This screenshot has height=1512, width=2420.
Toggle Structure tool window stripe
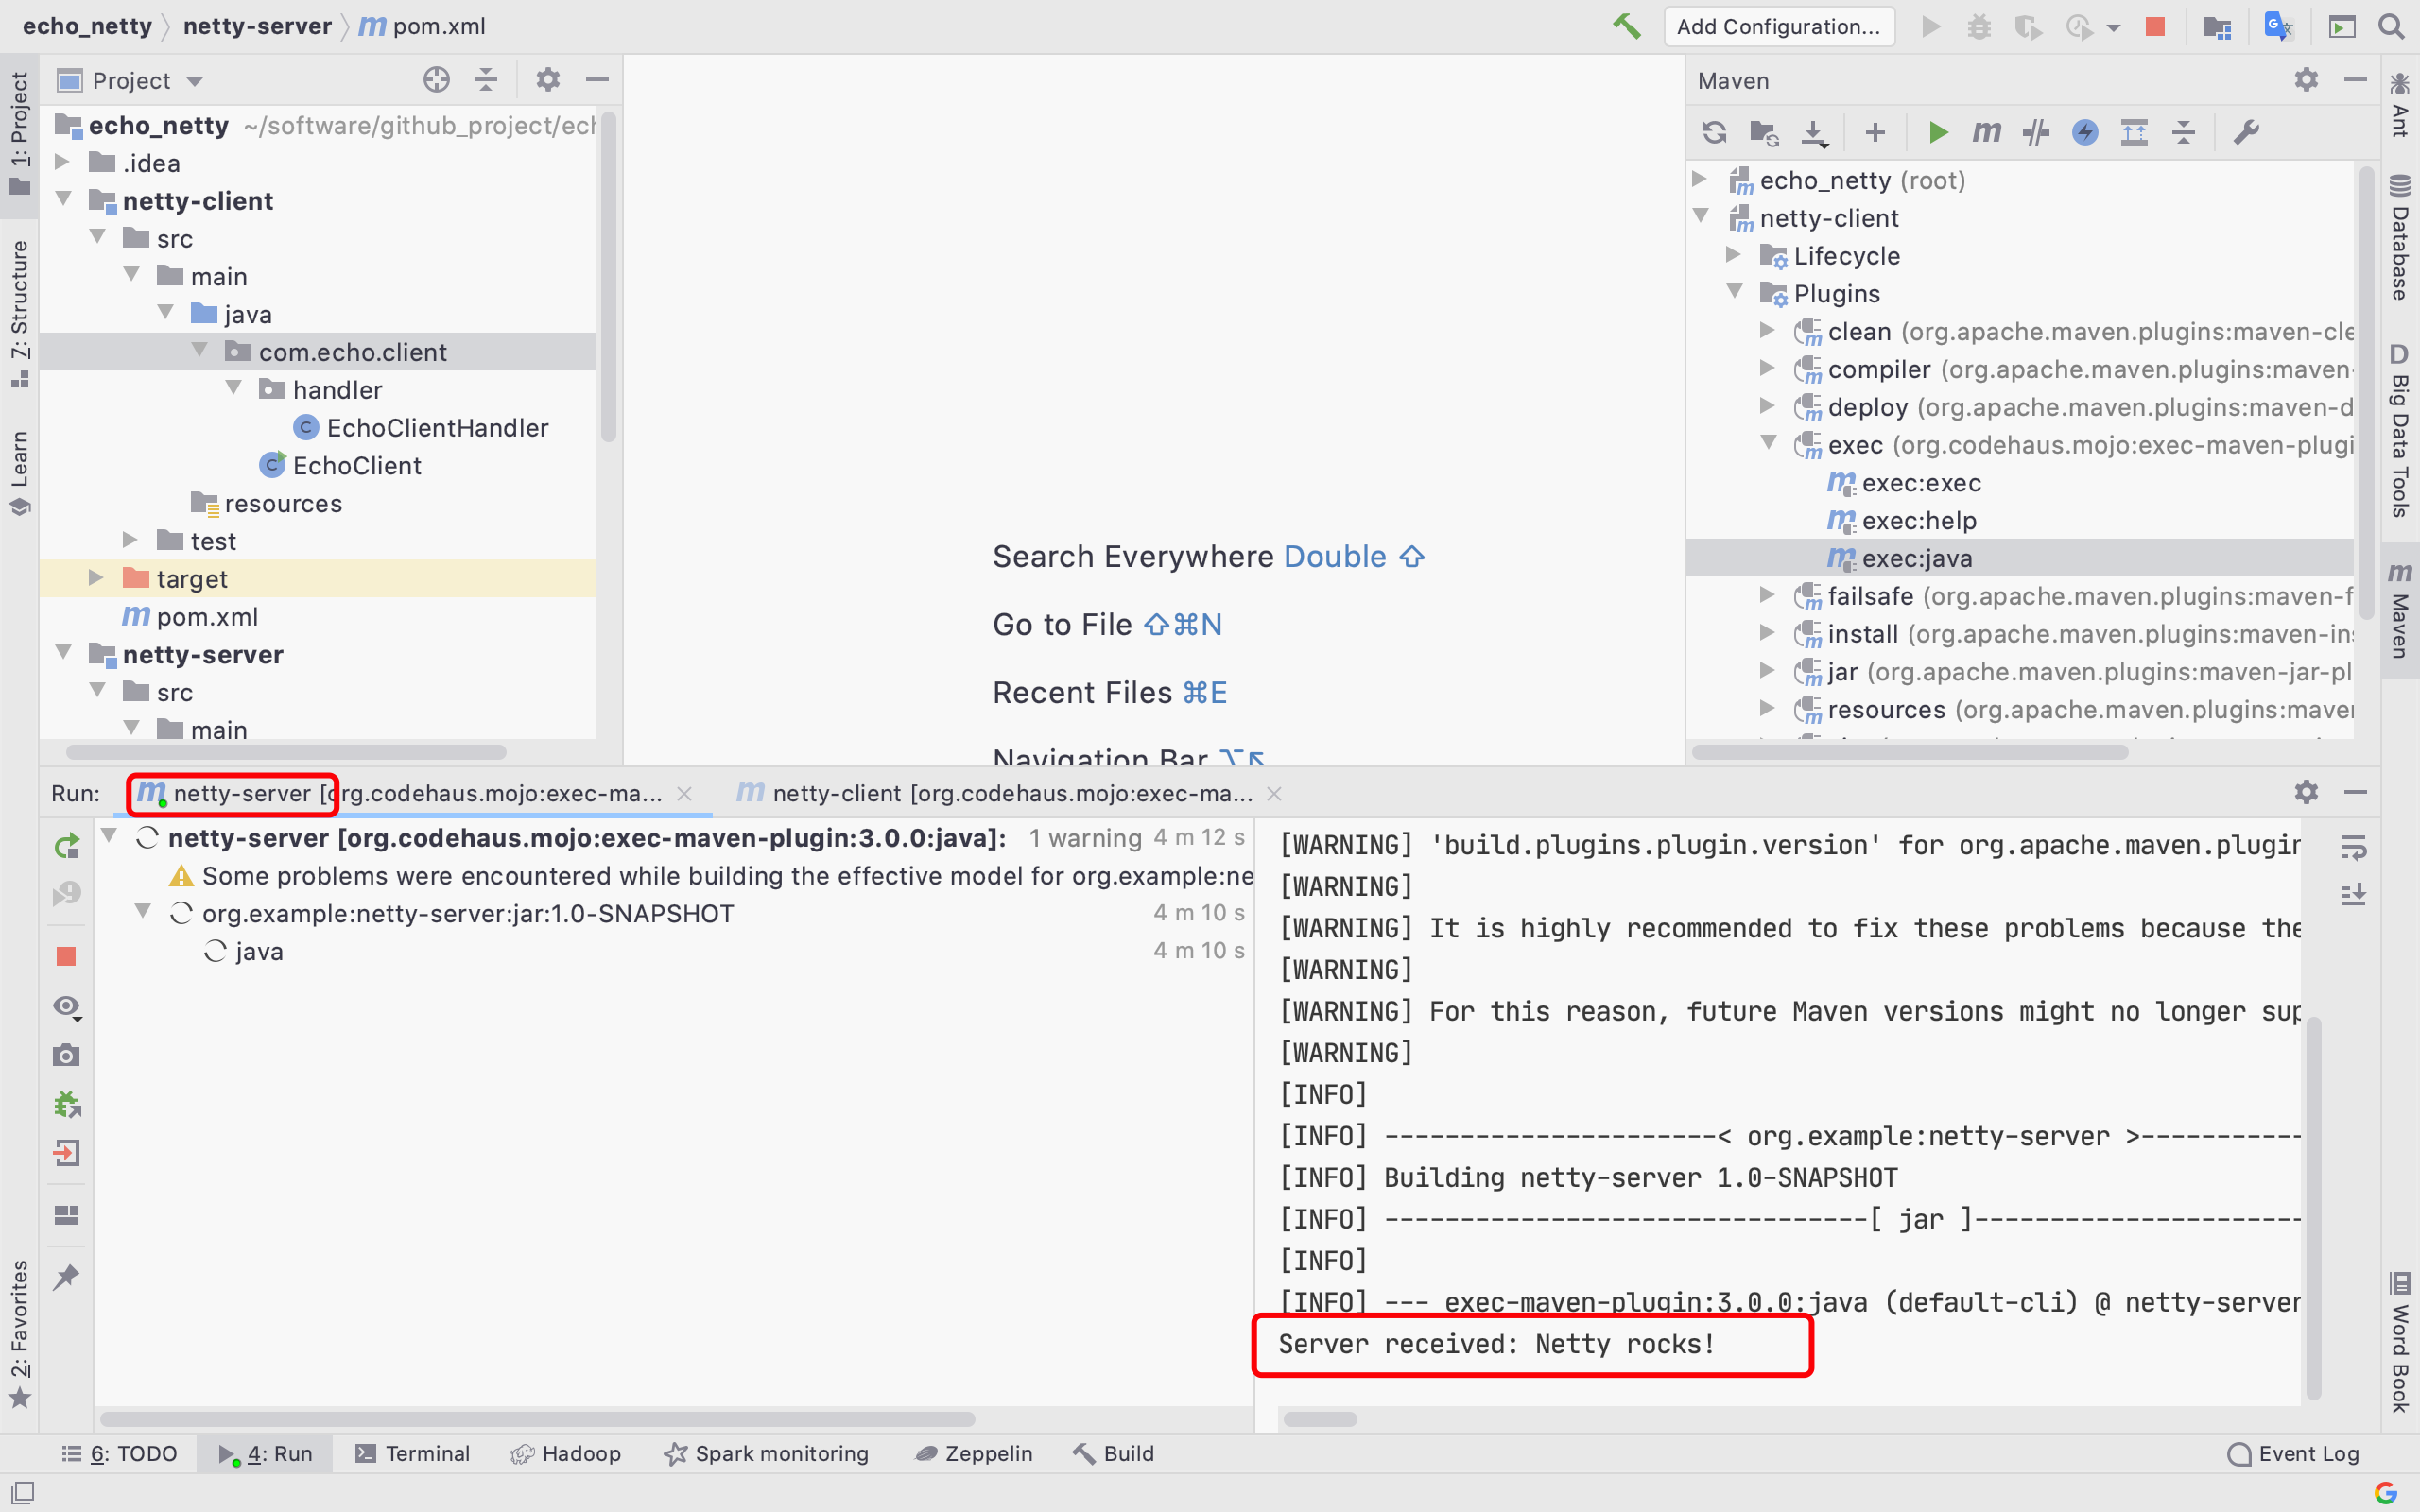tap(19, 313)
